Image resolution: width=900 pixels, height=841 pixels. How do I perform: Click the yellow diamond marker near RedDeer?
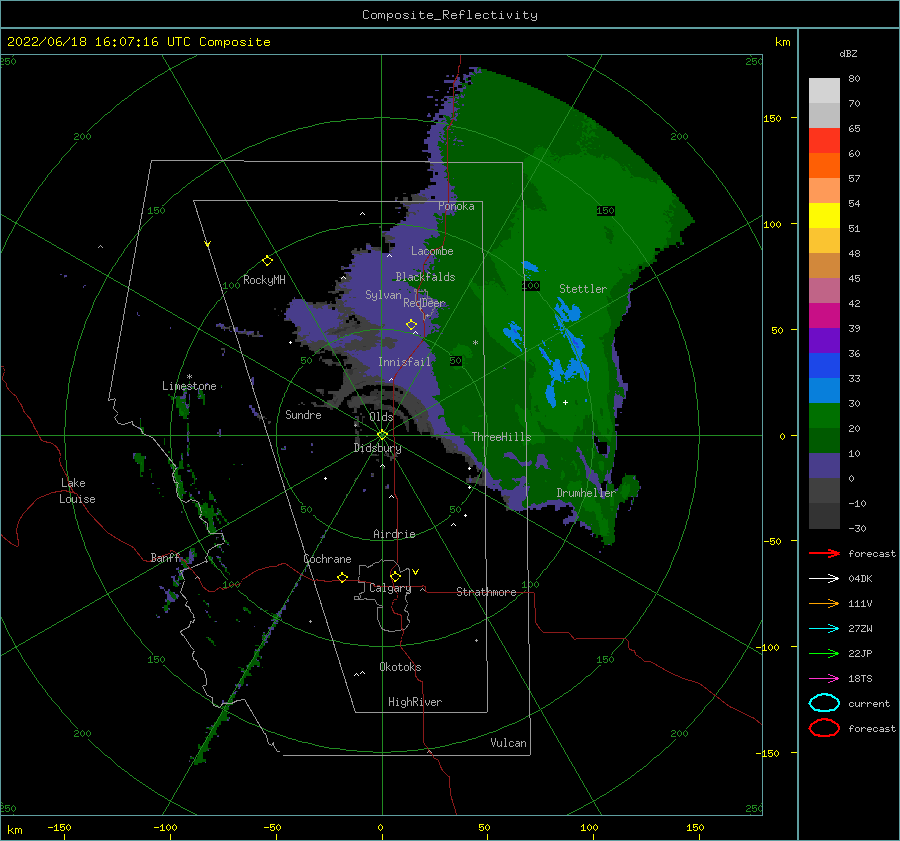click(411, 325)
